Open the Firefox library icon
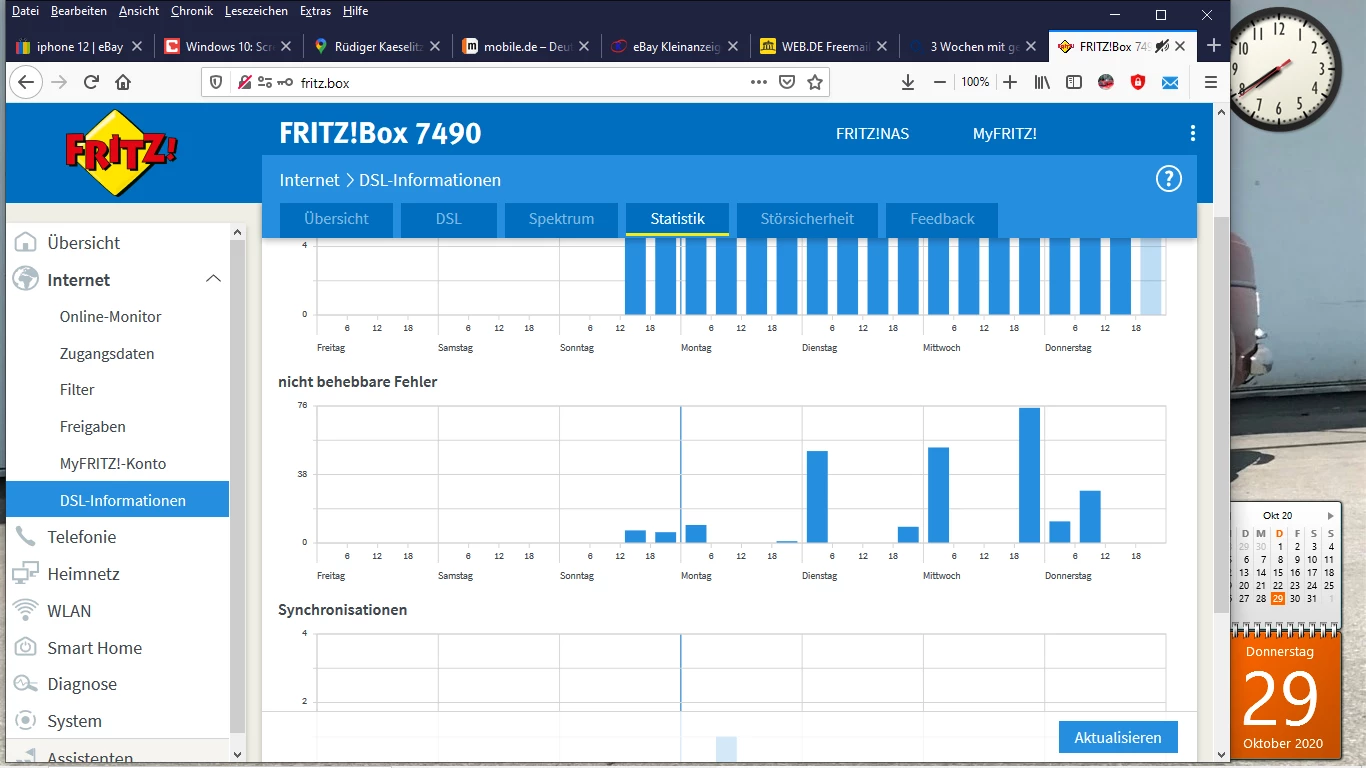Viewport: 1366px width, 768px height. (1042, 83)
